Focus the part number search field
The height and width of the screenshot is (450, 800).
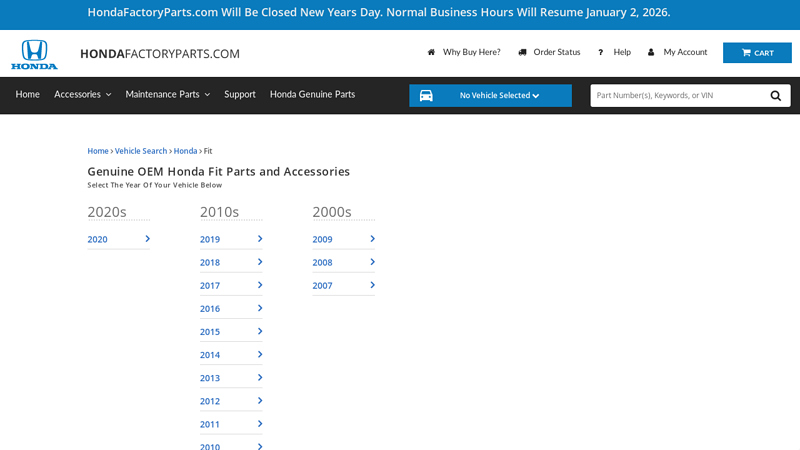click(x=675, y=96)
